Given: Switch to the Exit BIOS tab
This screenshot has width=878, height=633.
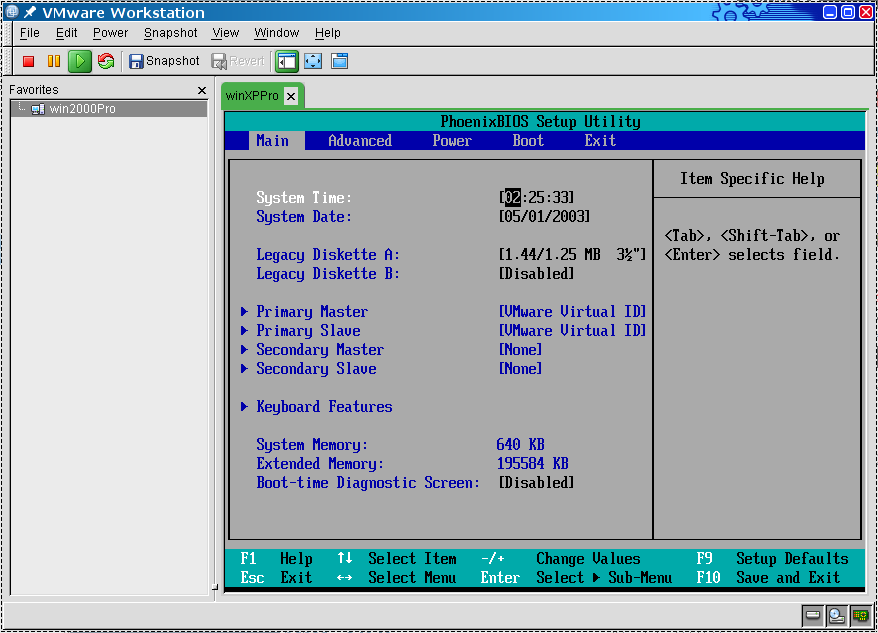Looking at the screenshot, I should 600,141.
